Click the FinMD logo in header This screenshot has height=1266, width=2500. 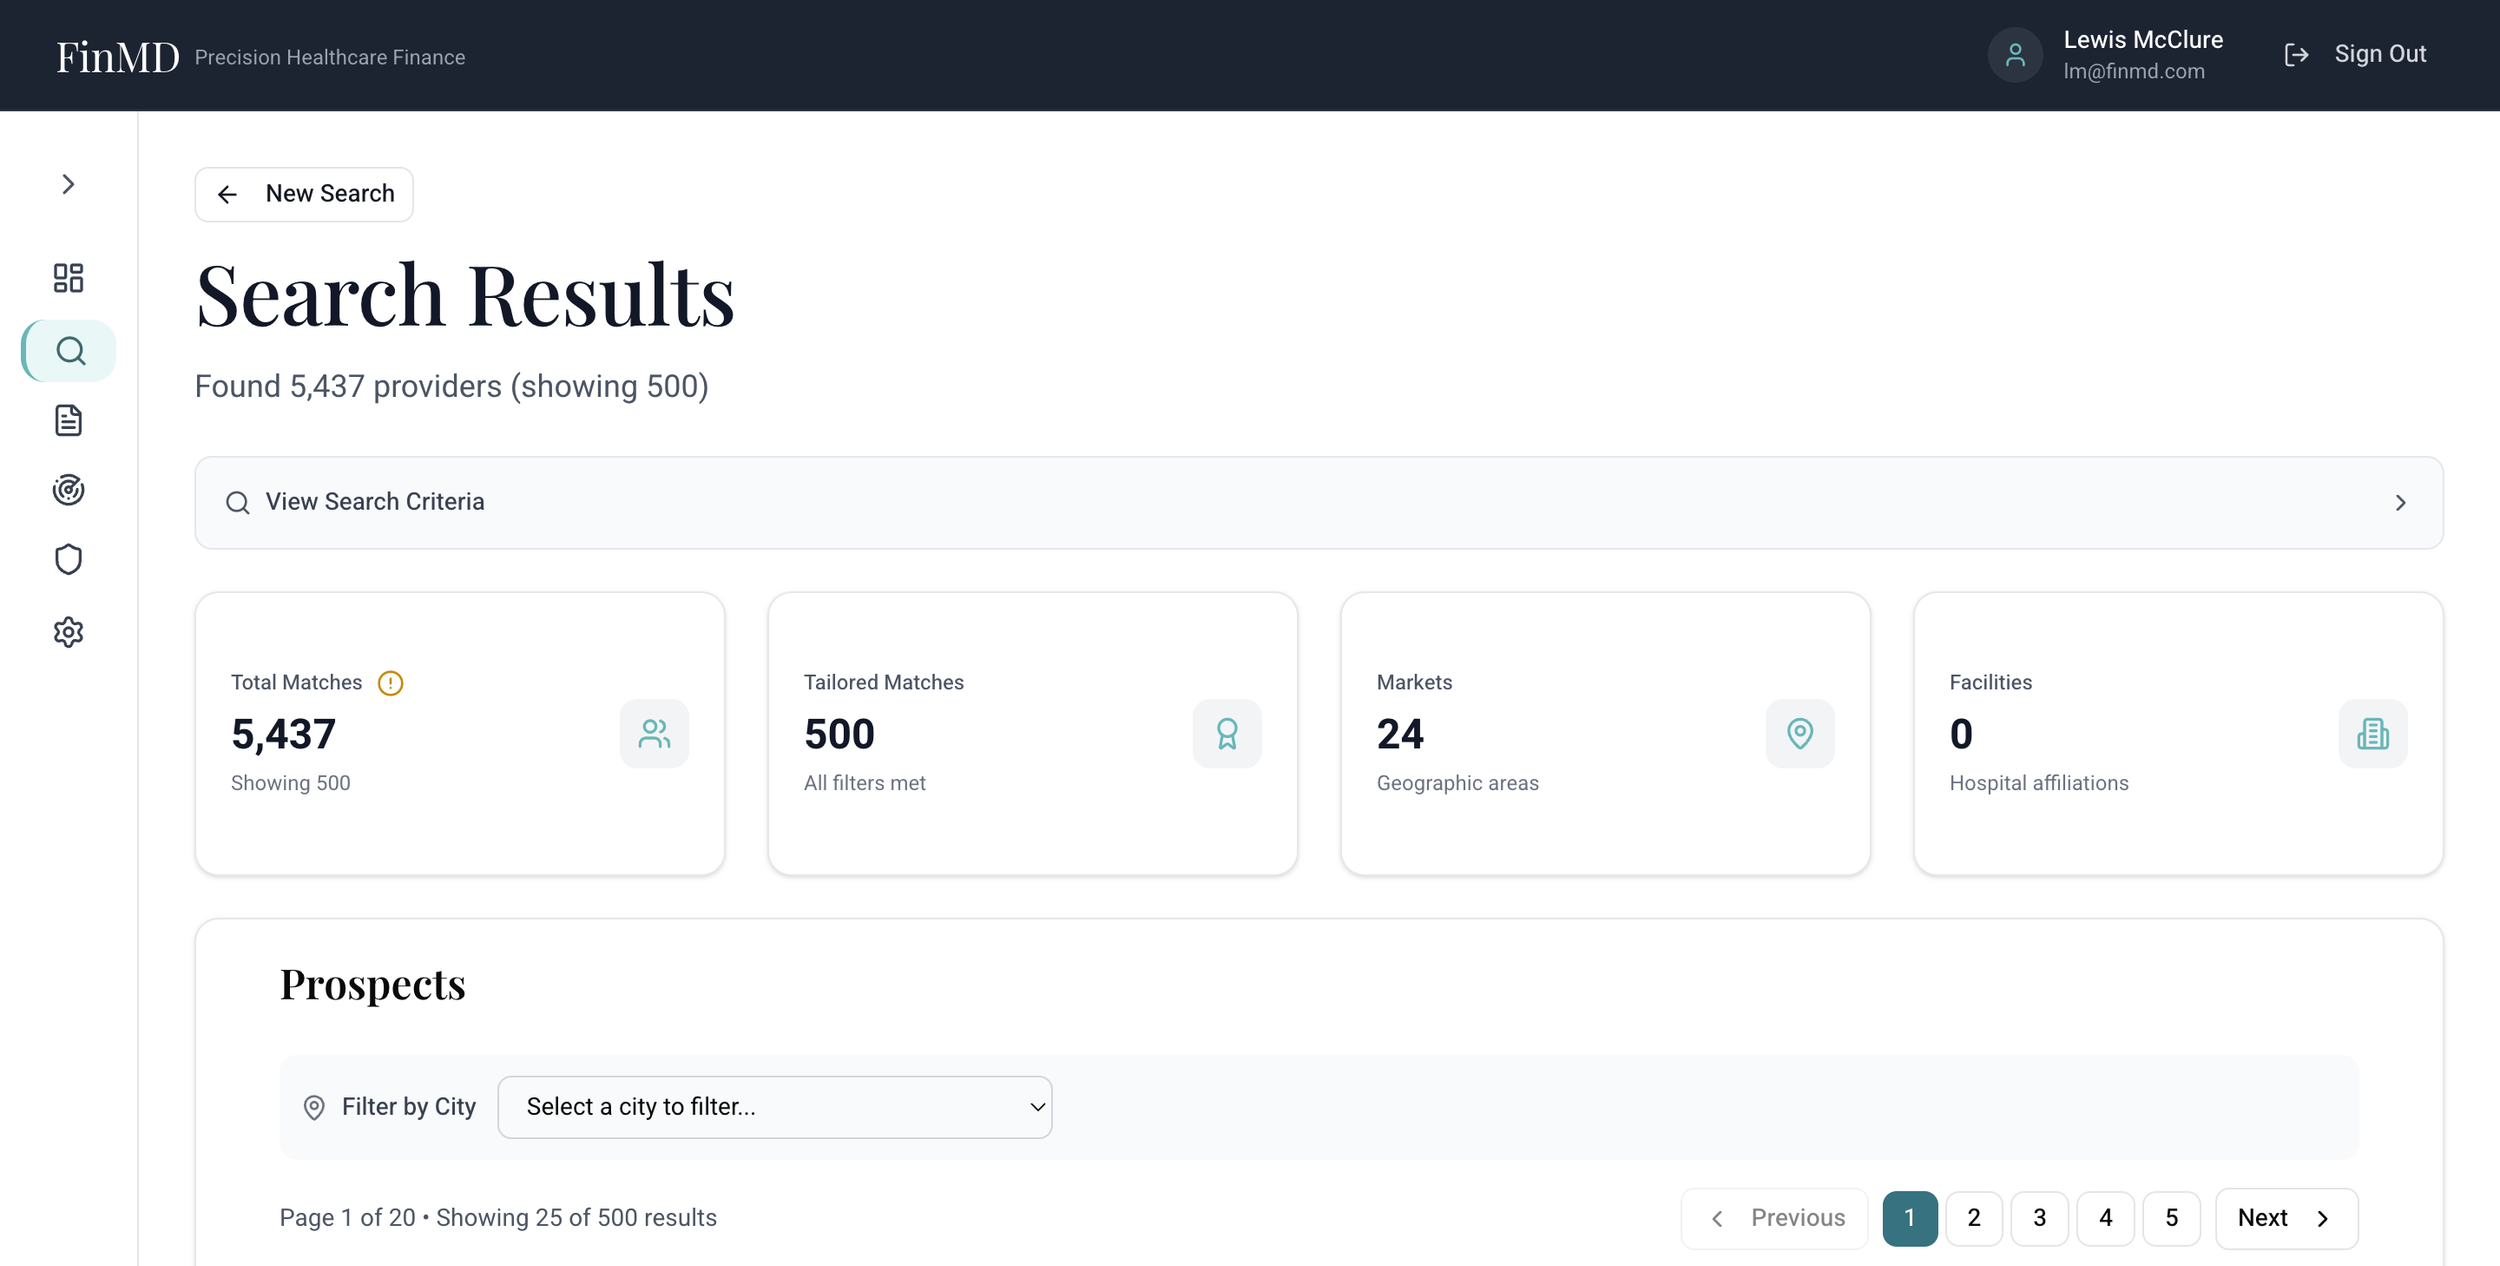click(117, 57)
